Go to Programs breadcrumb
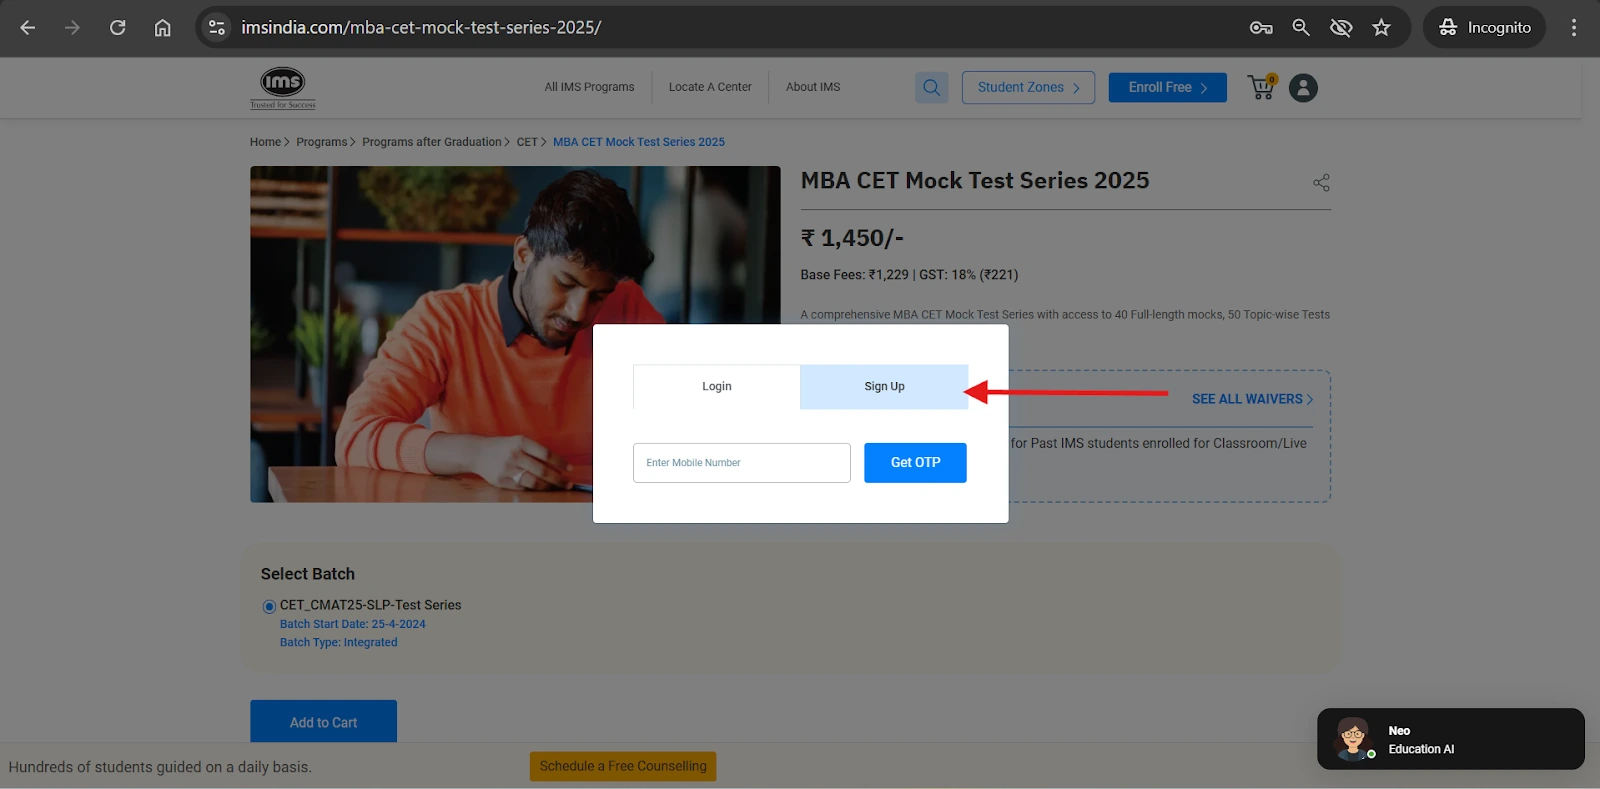Viewport: 1600px width, 789px height. 321,142
